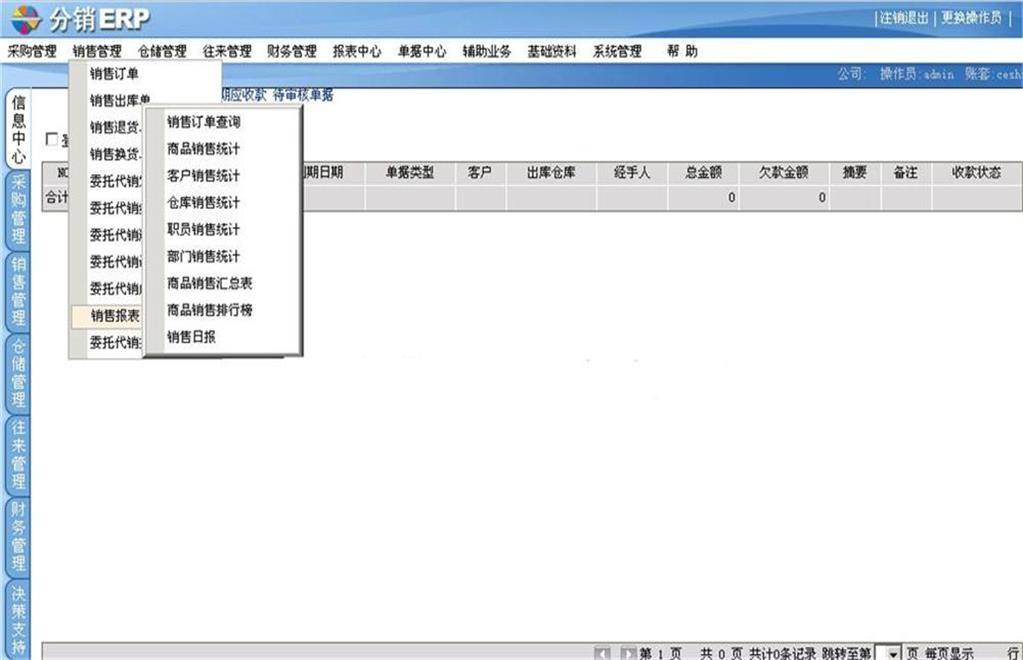1023x660 pixels.
Task: Select 商品销售排行榜 in the submenu
Action: pyautogui.click(x=209, y=310)
